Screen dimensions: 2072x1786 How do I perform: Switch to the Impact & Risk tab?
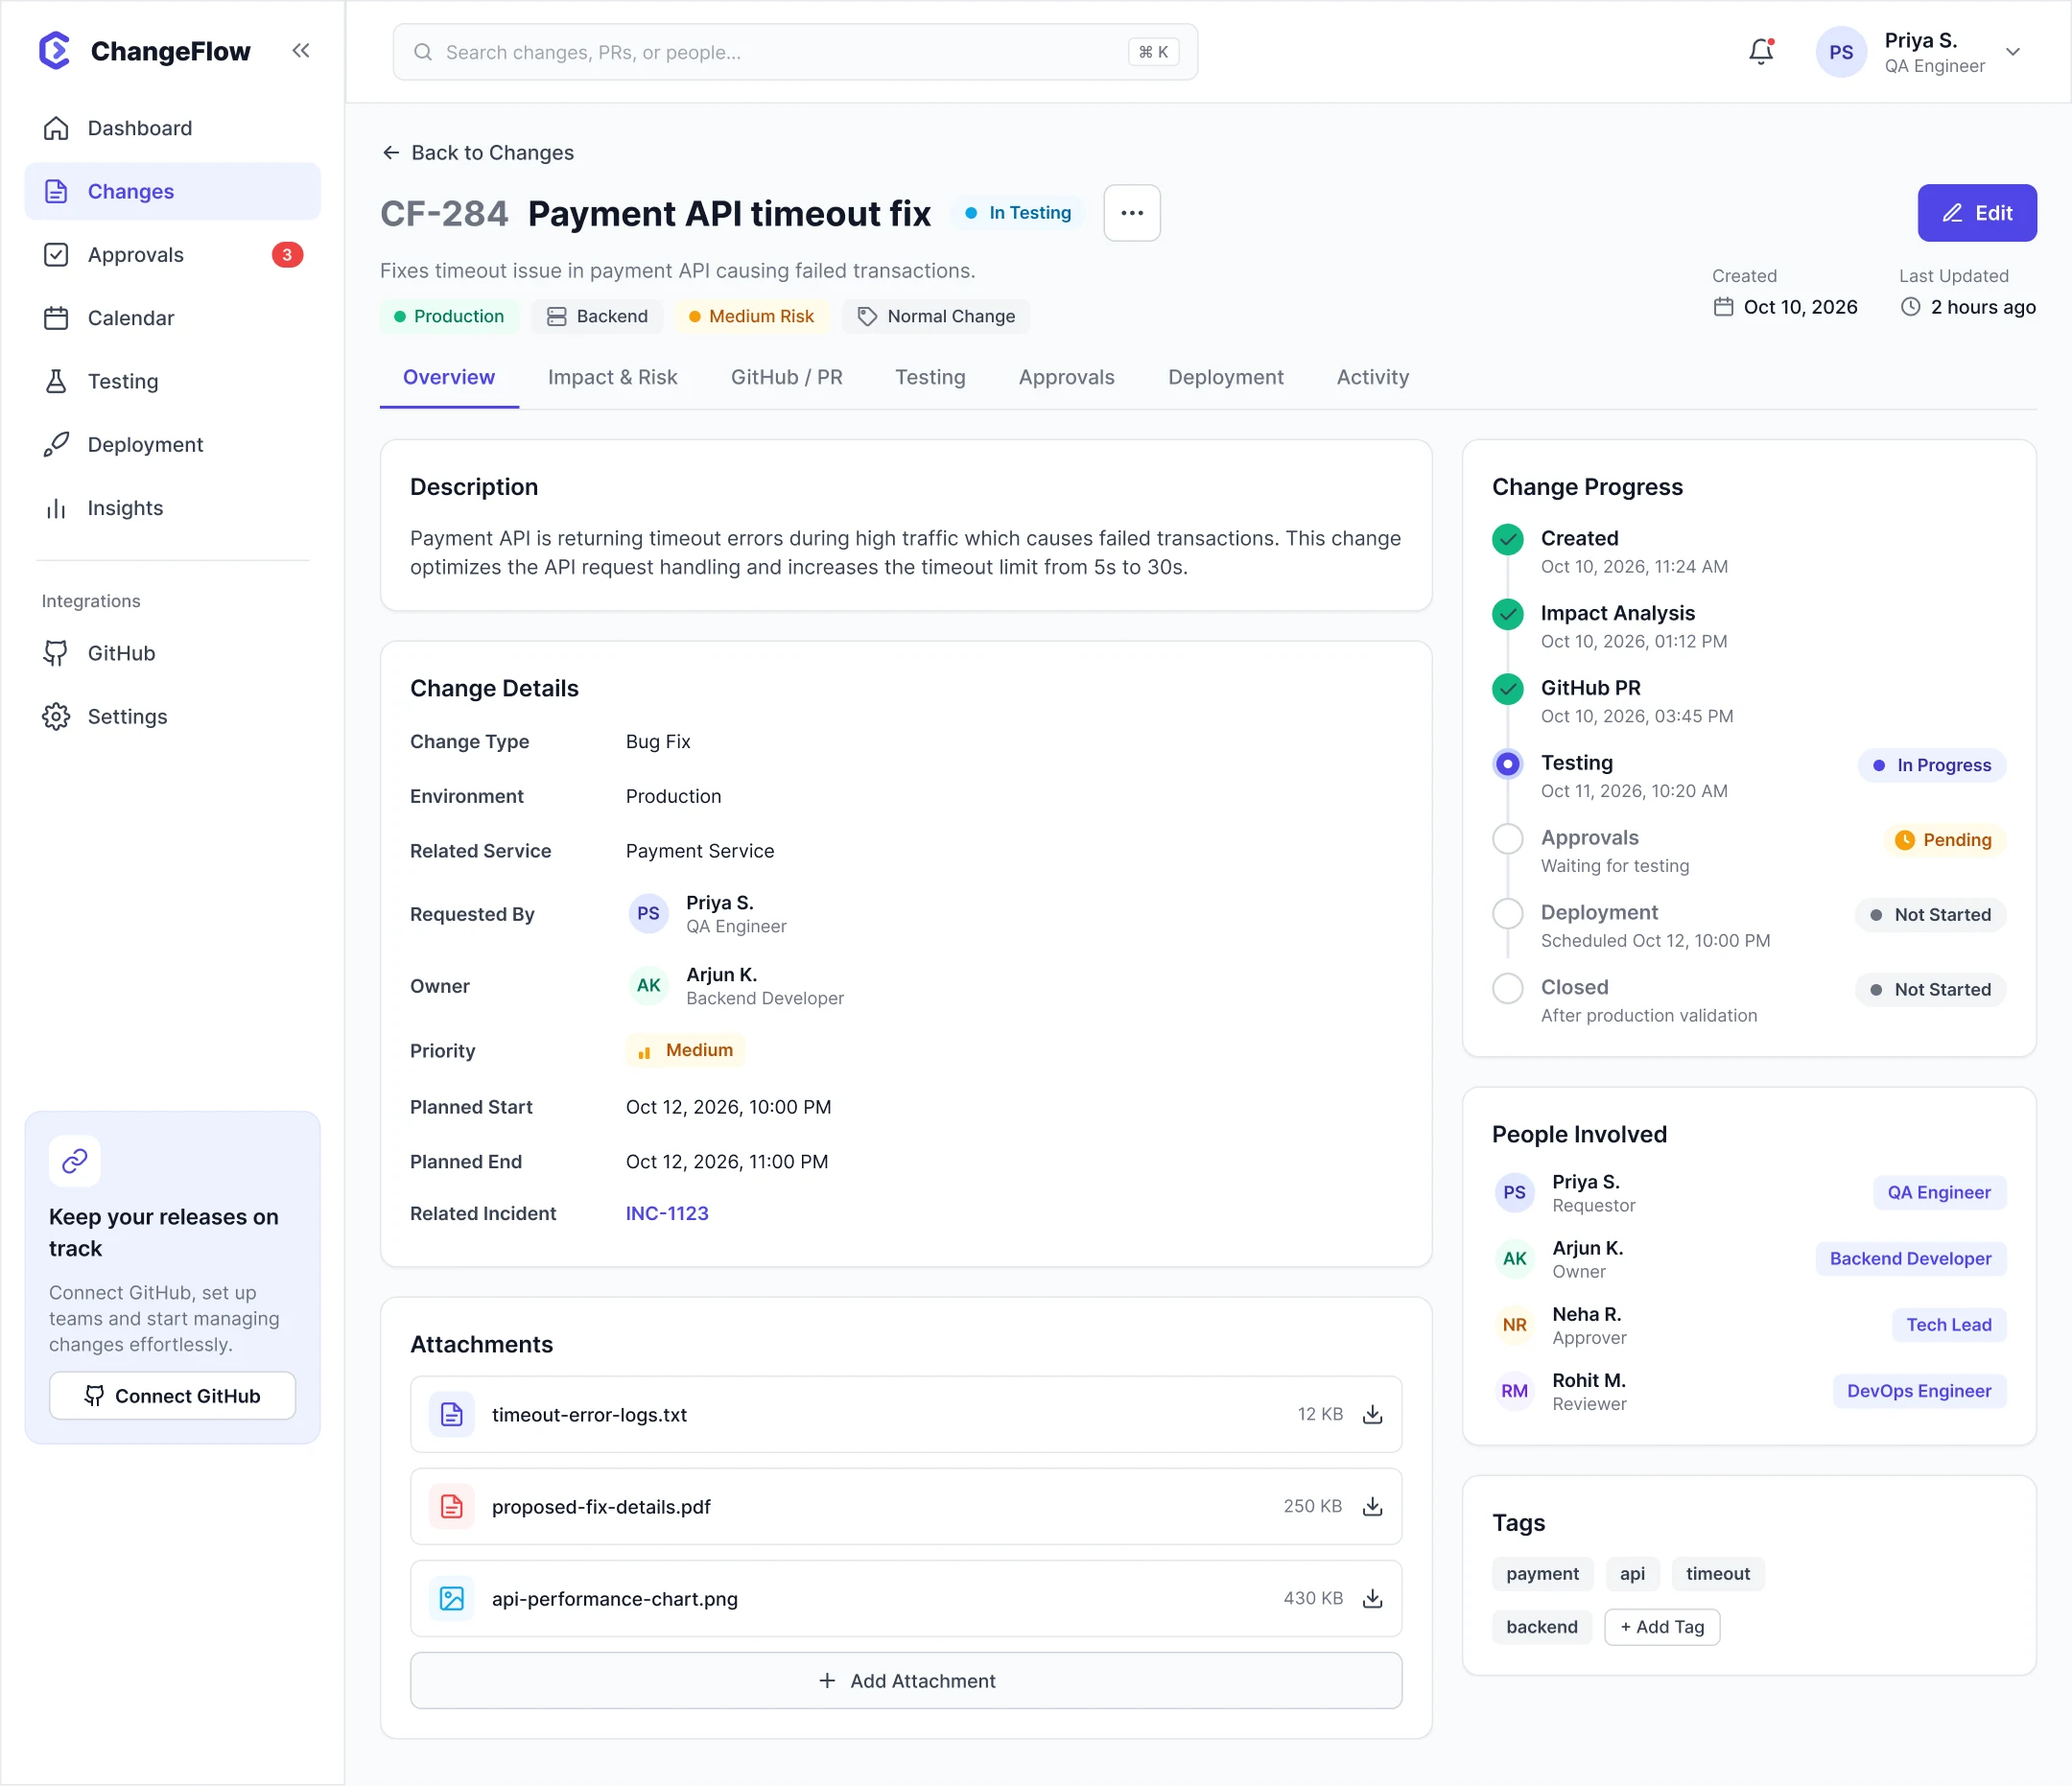coord(612,377)
